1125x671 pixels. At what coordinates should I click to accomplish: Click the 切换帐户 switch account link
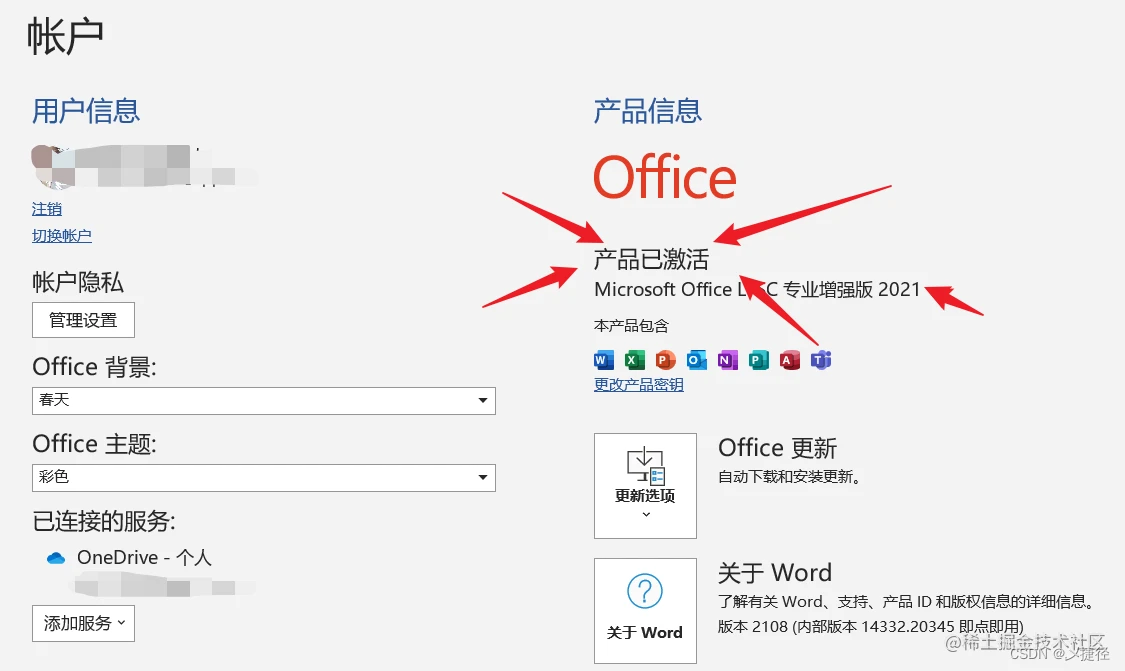62,236
